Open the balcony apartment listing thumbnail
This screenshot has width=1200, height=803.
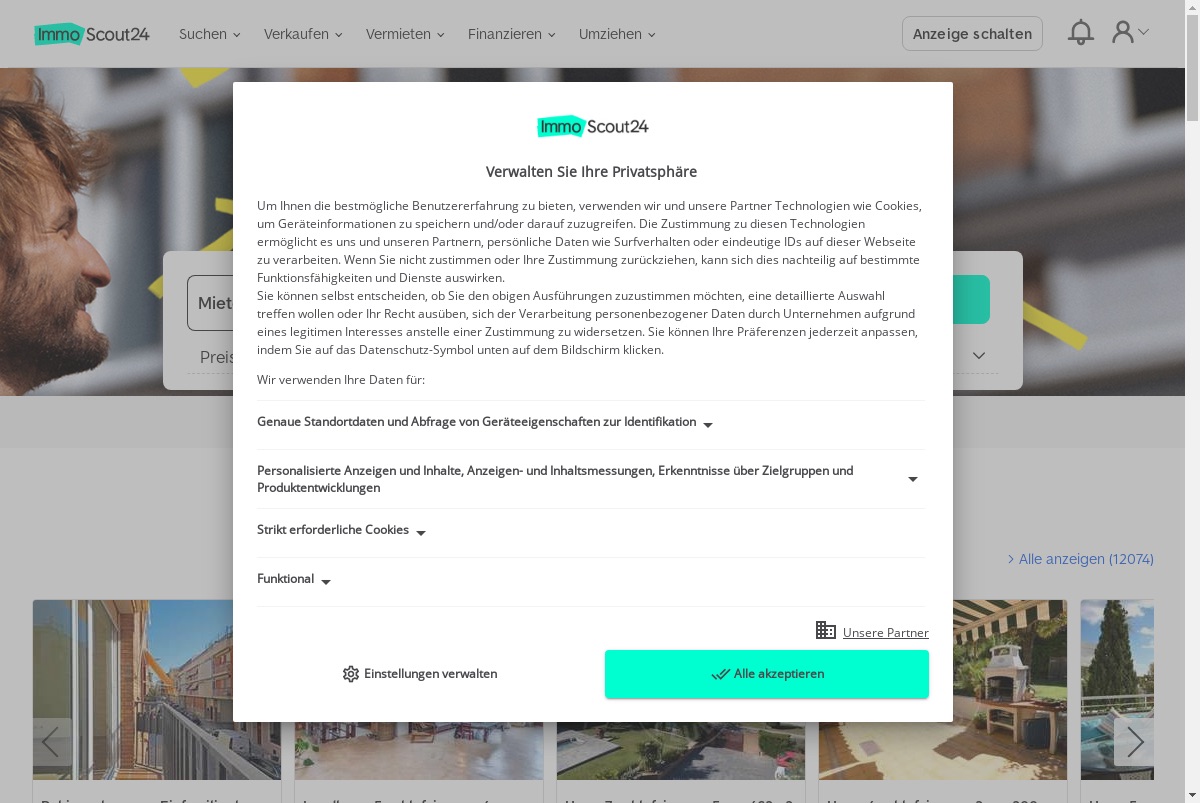coord(157,689)
